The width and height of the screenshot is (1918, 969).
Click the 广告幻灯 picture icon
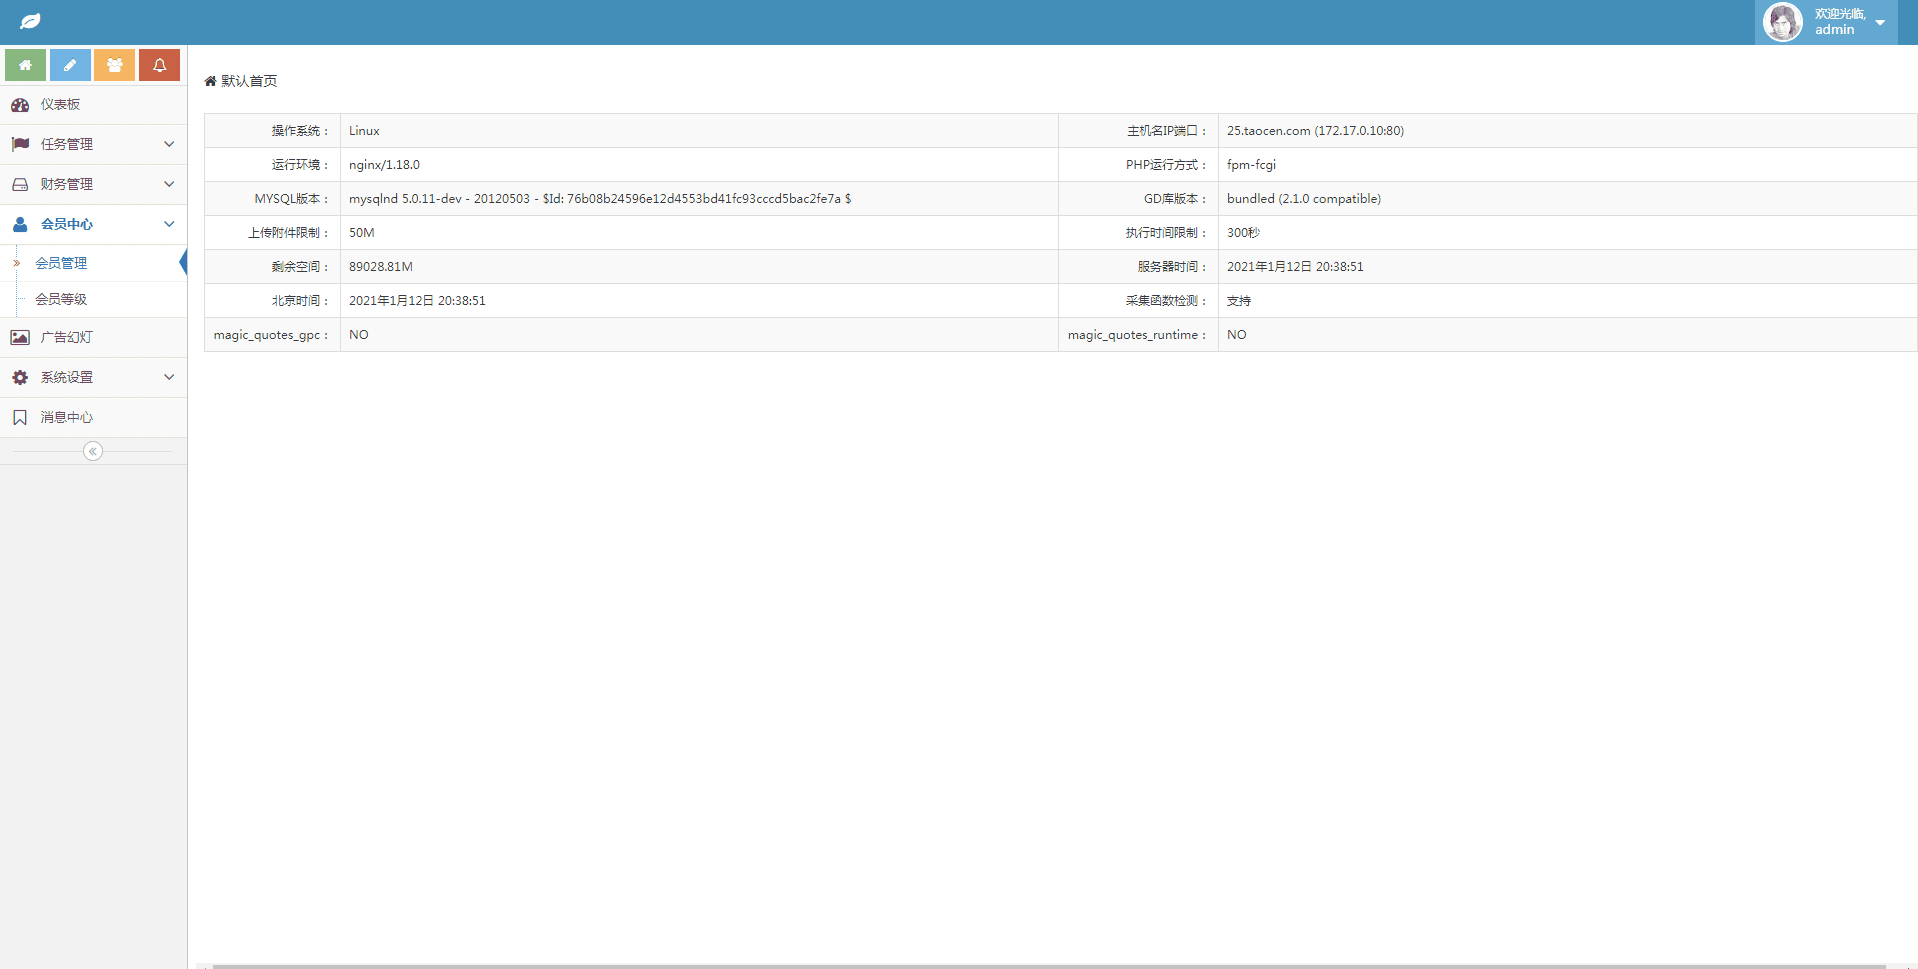(20, 338)
